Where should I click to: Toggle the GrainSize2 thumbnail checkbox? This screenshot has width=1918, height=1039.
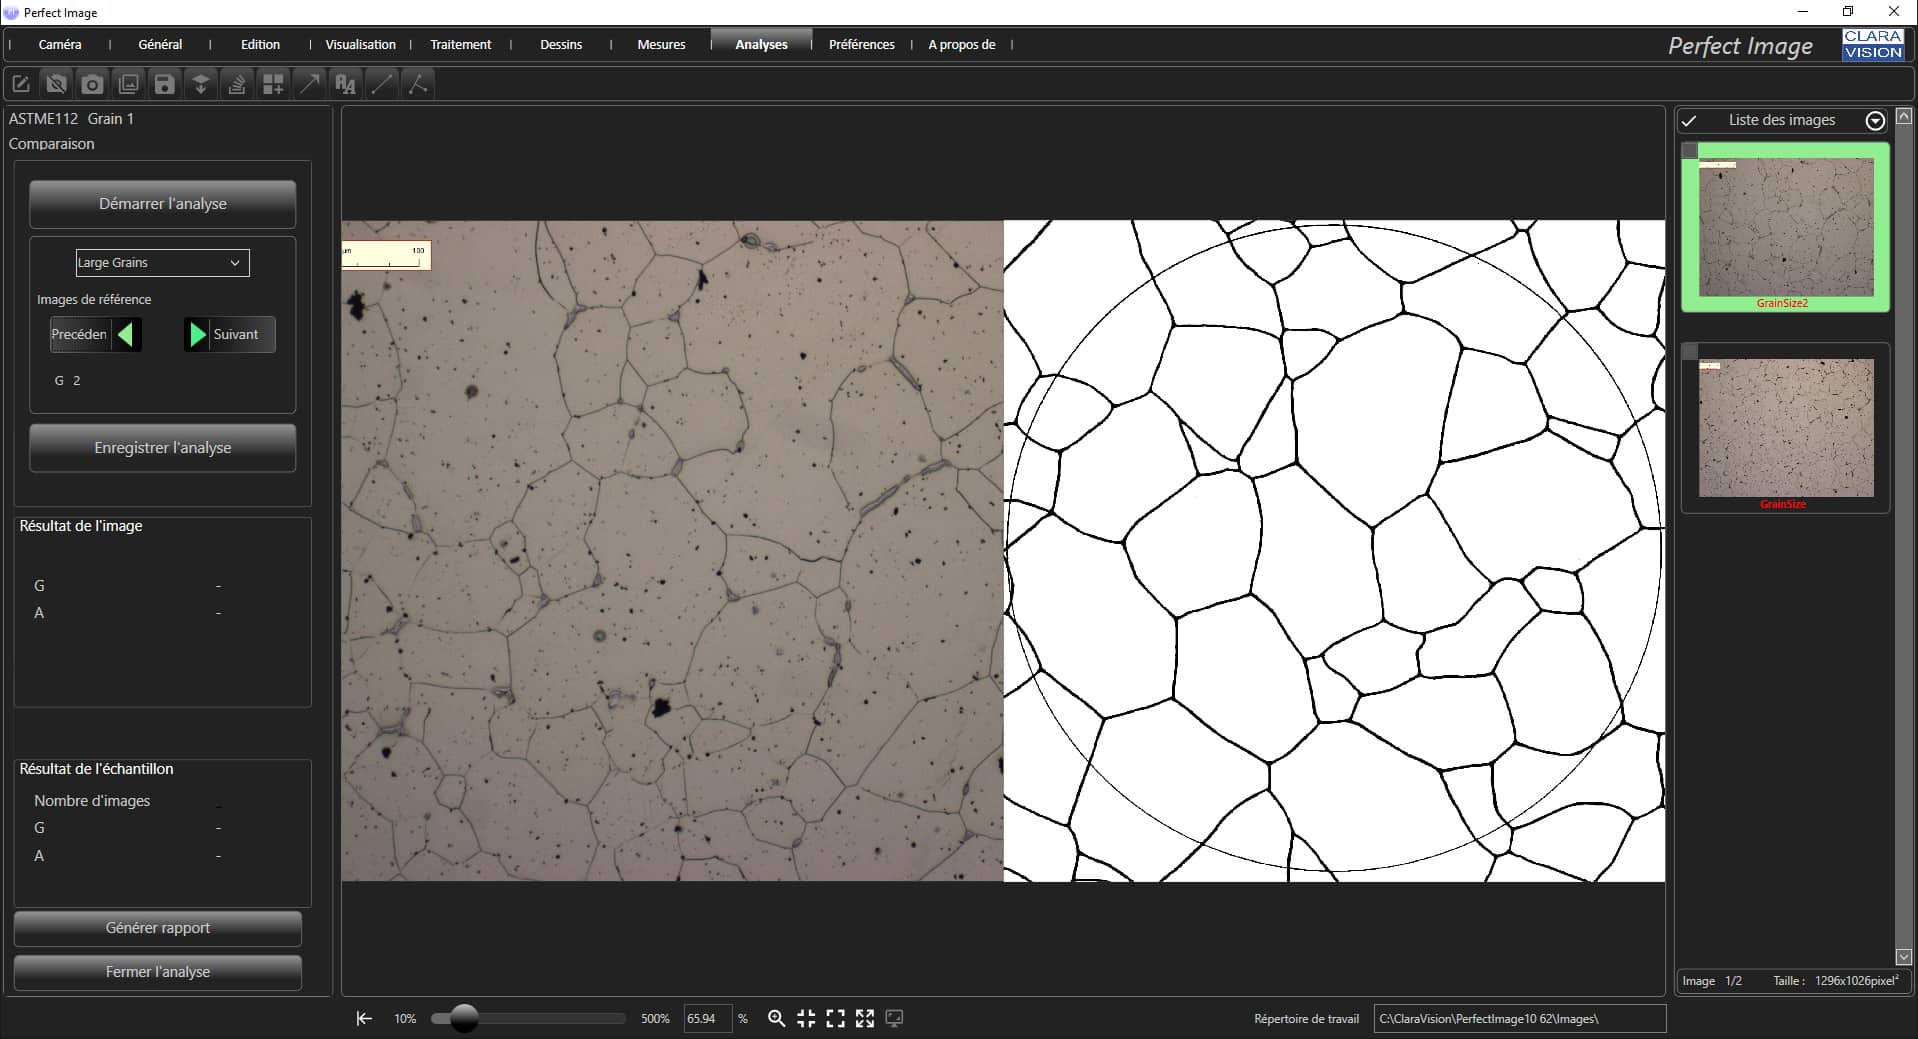[x=1690, y=150]
